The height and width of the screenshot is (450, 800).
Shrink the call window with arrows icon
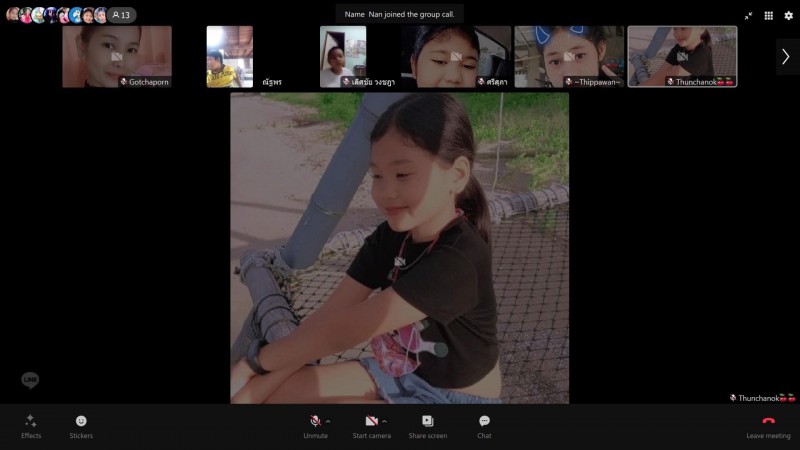[748, 15]
